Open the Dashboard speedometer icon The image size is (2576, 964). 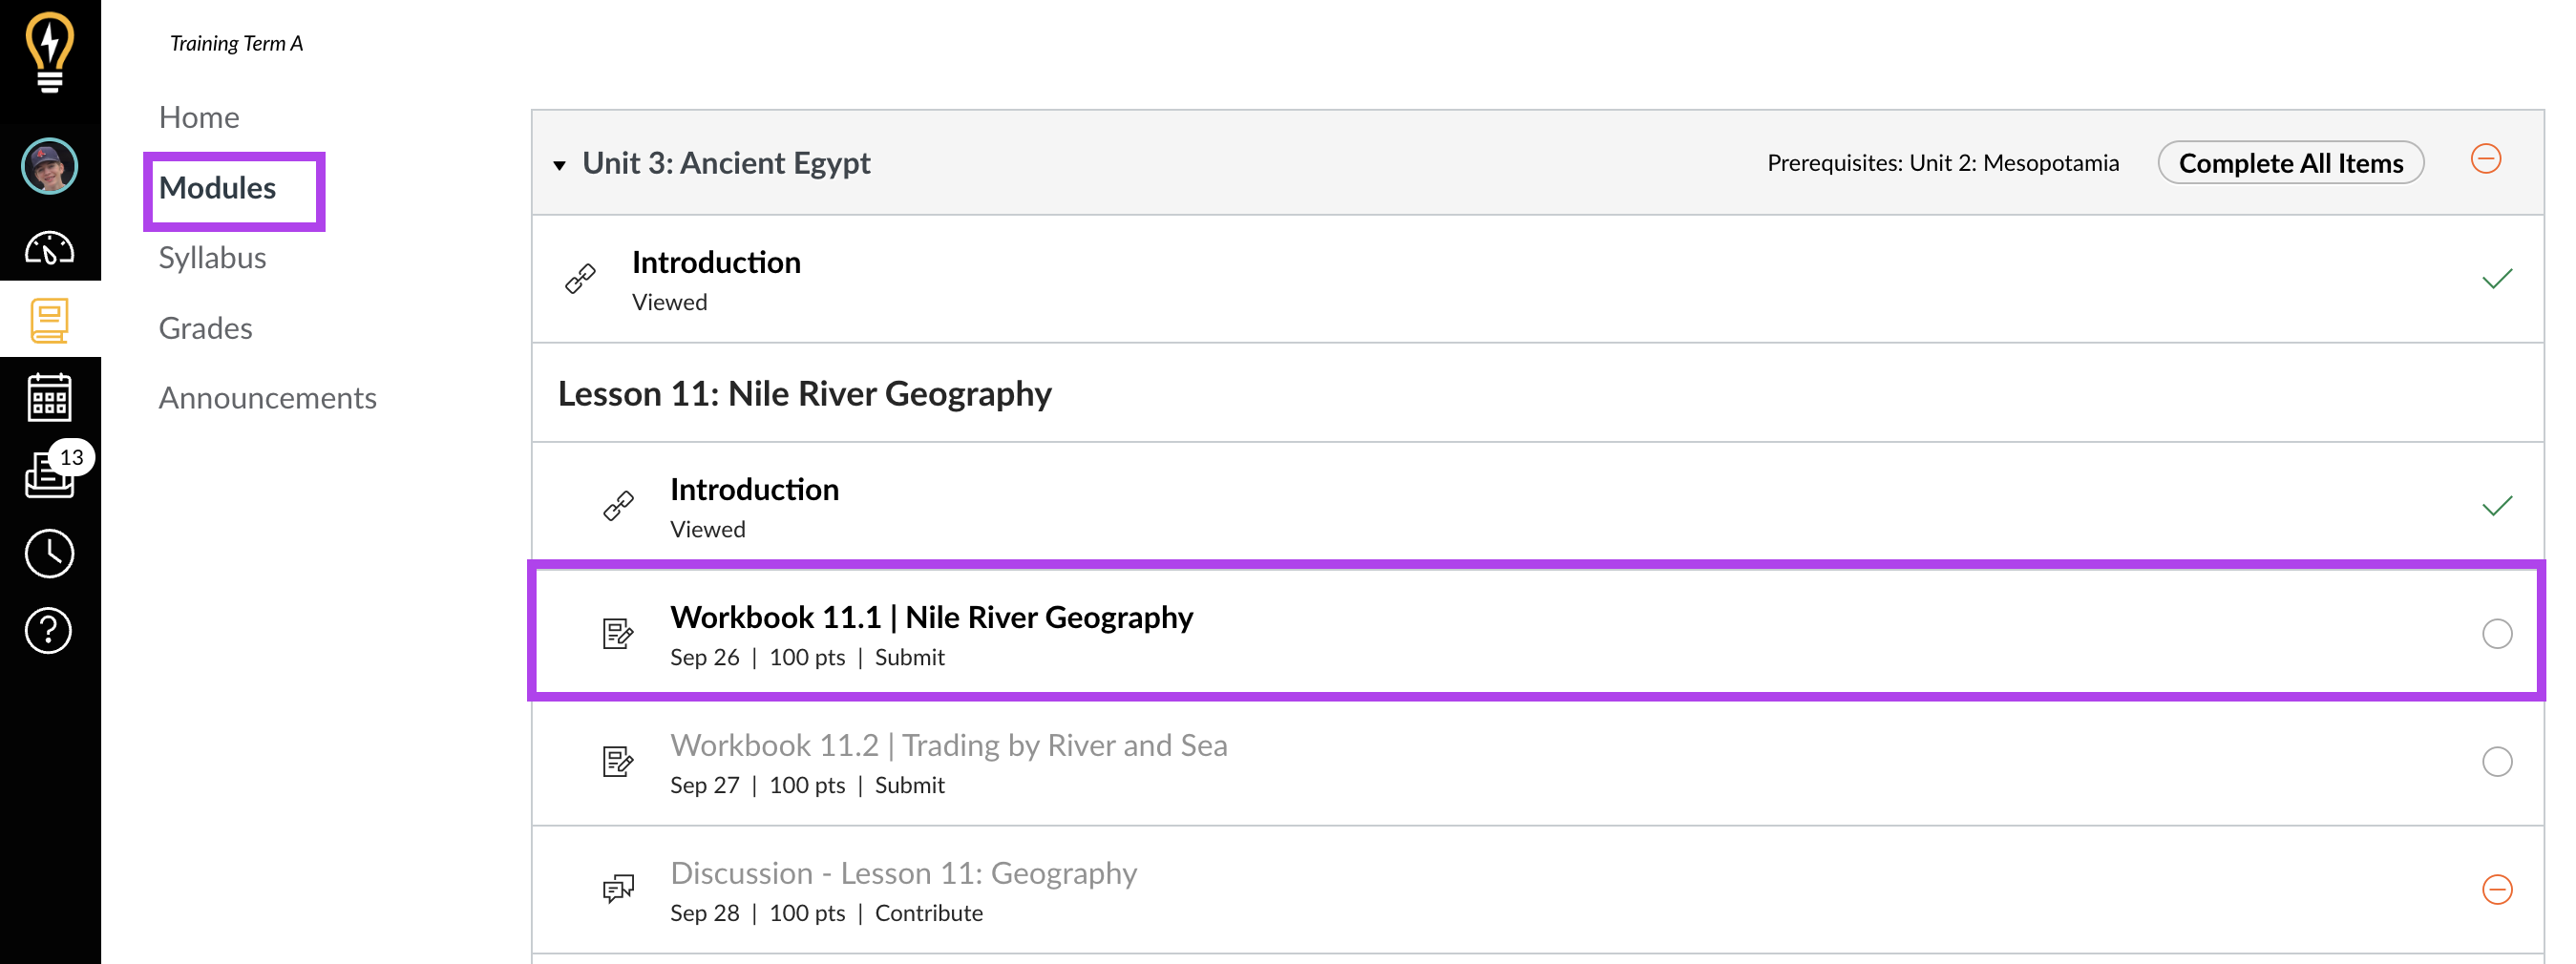coord(49,248)
